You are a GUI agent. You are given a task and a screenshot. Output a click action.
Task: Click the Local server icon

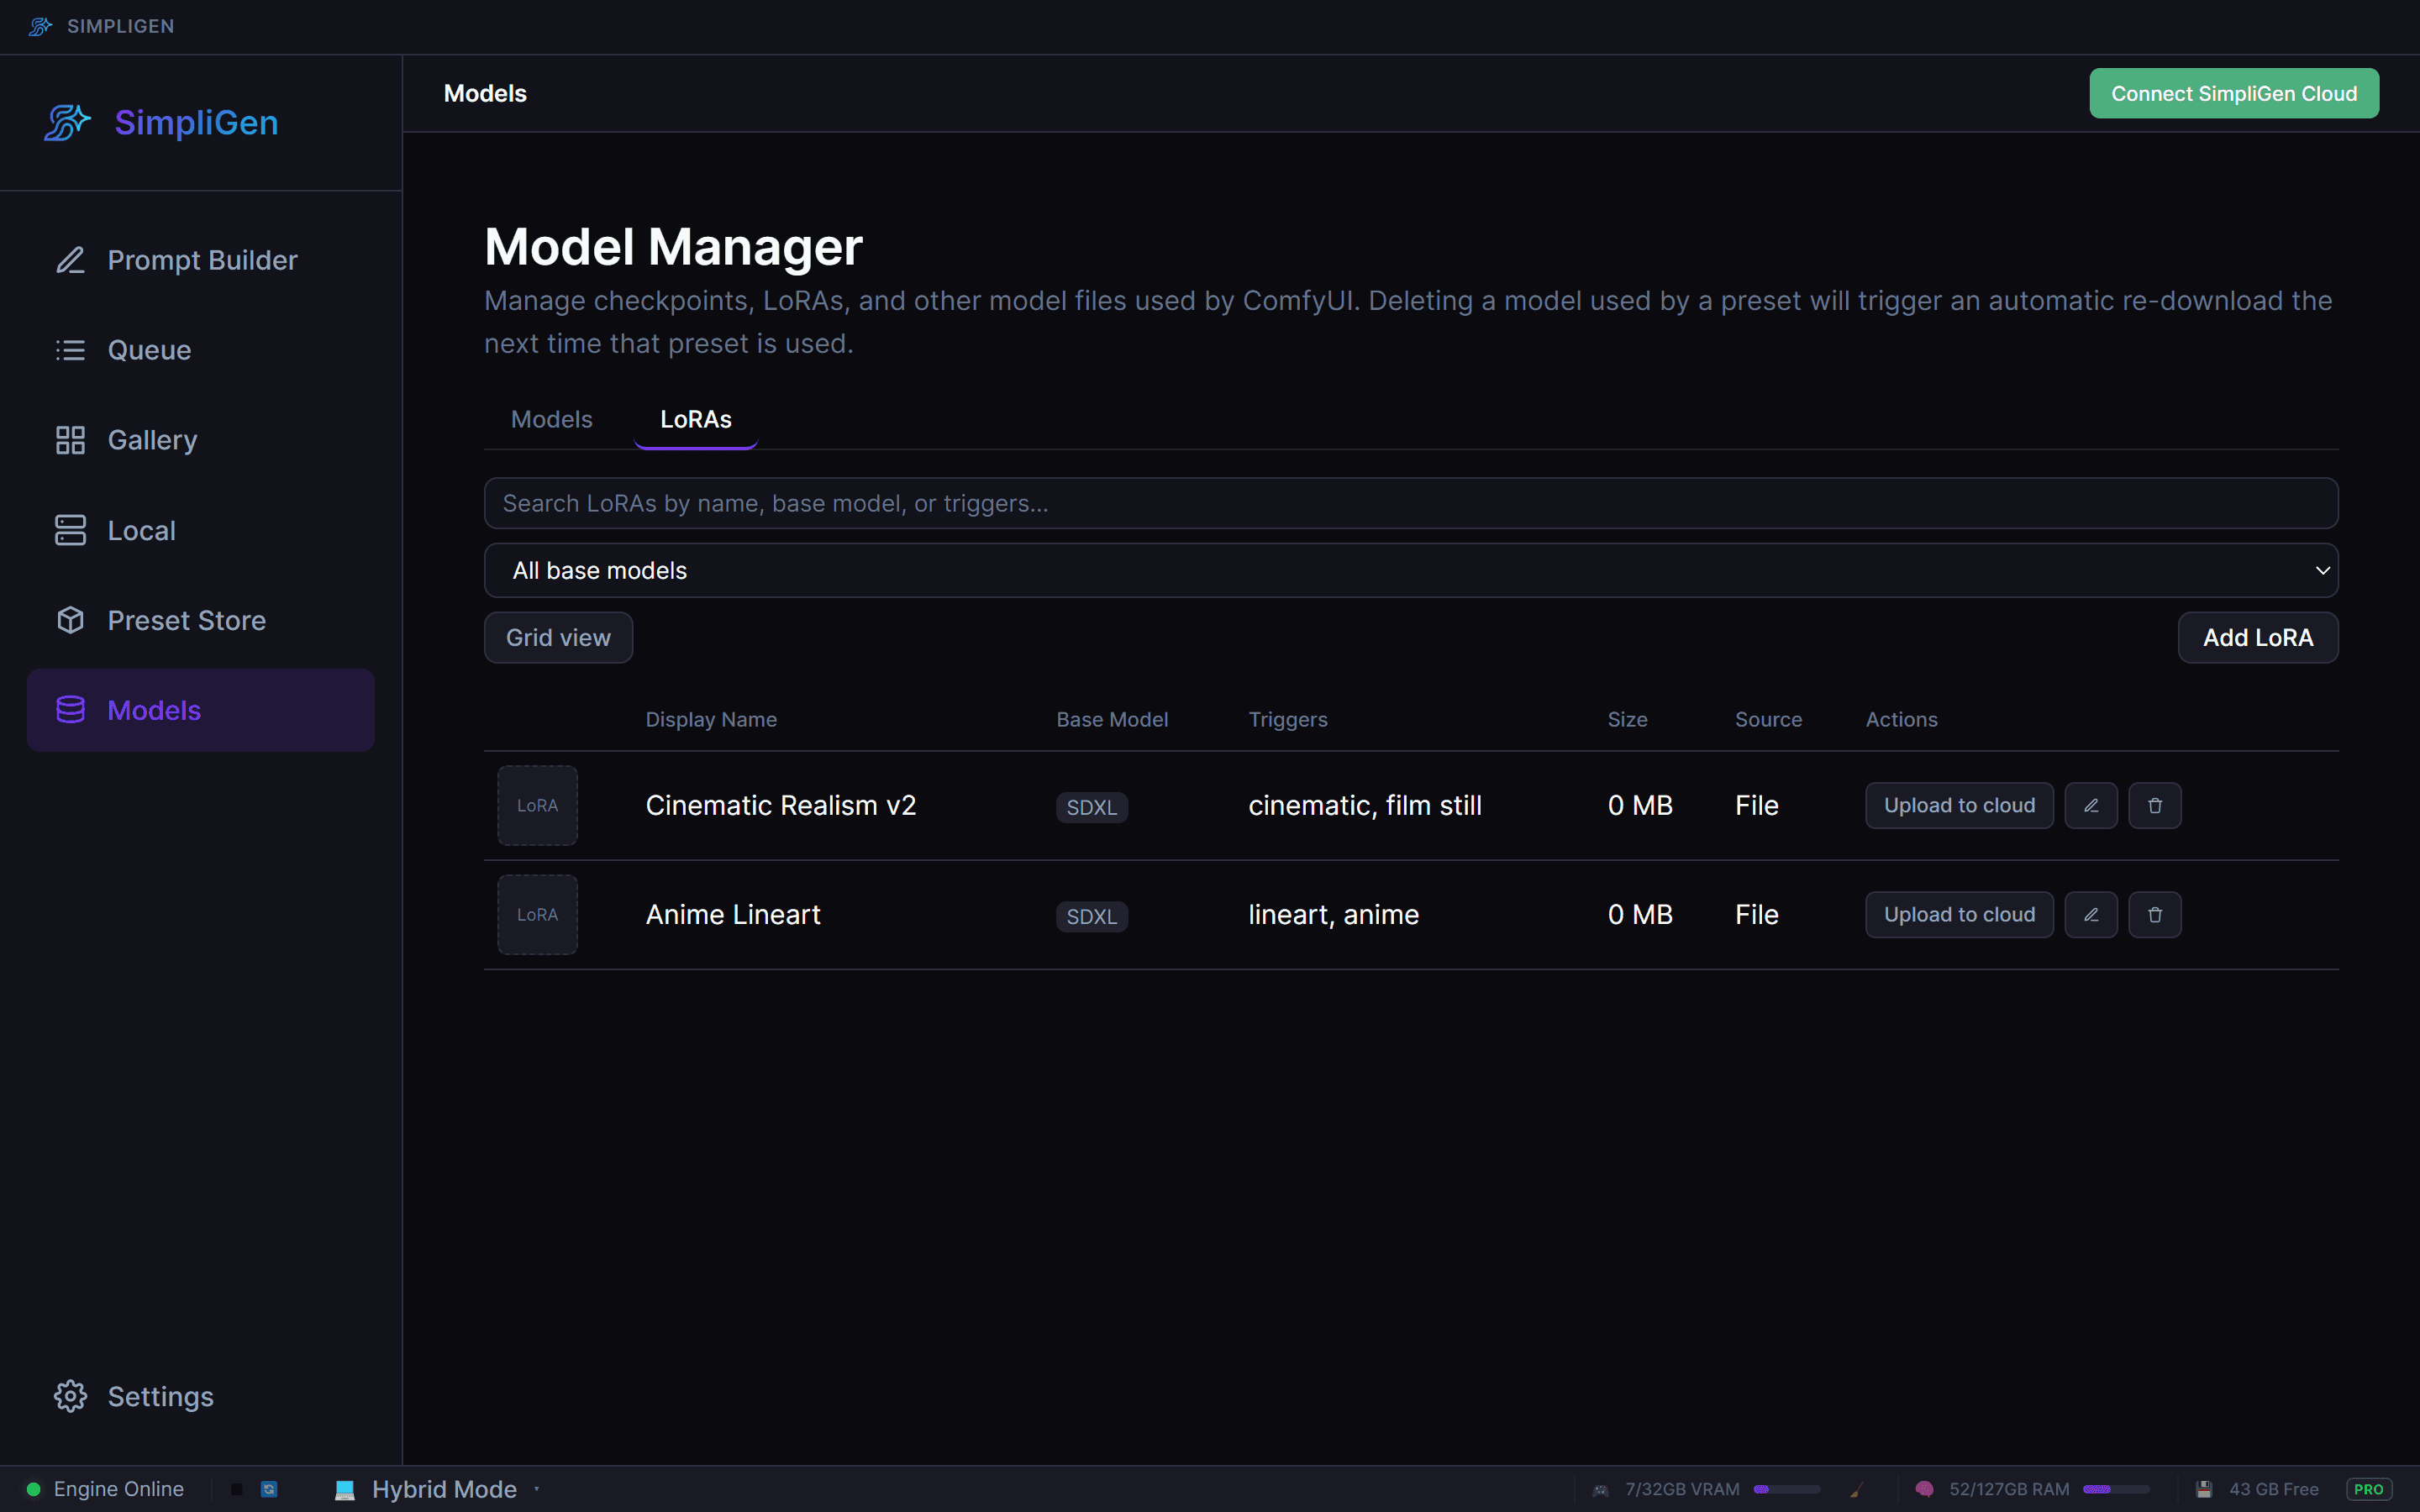70,530
